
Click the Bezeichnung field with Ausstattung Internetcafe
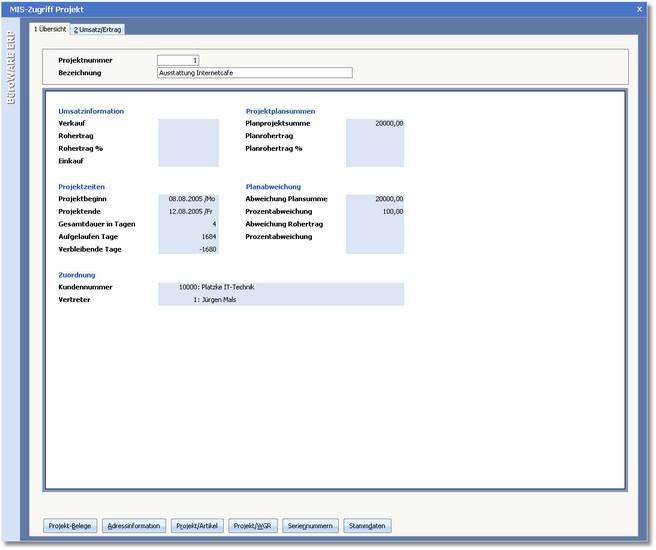(x=255, y=73)
